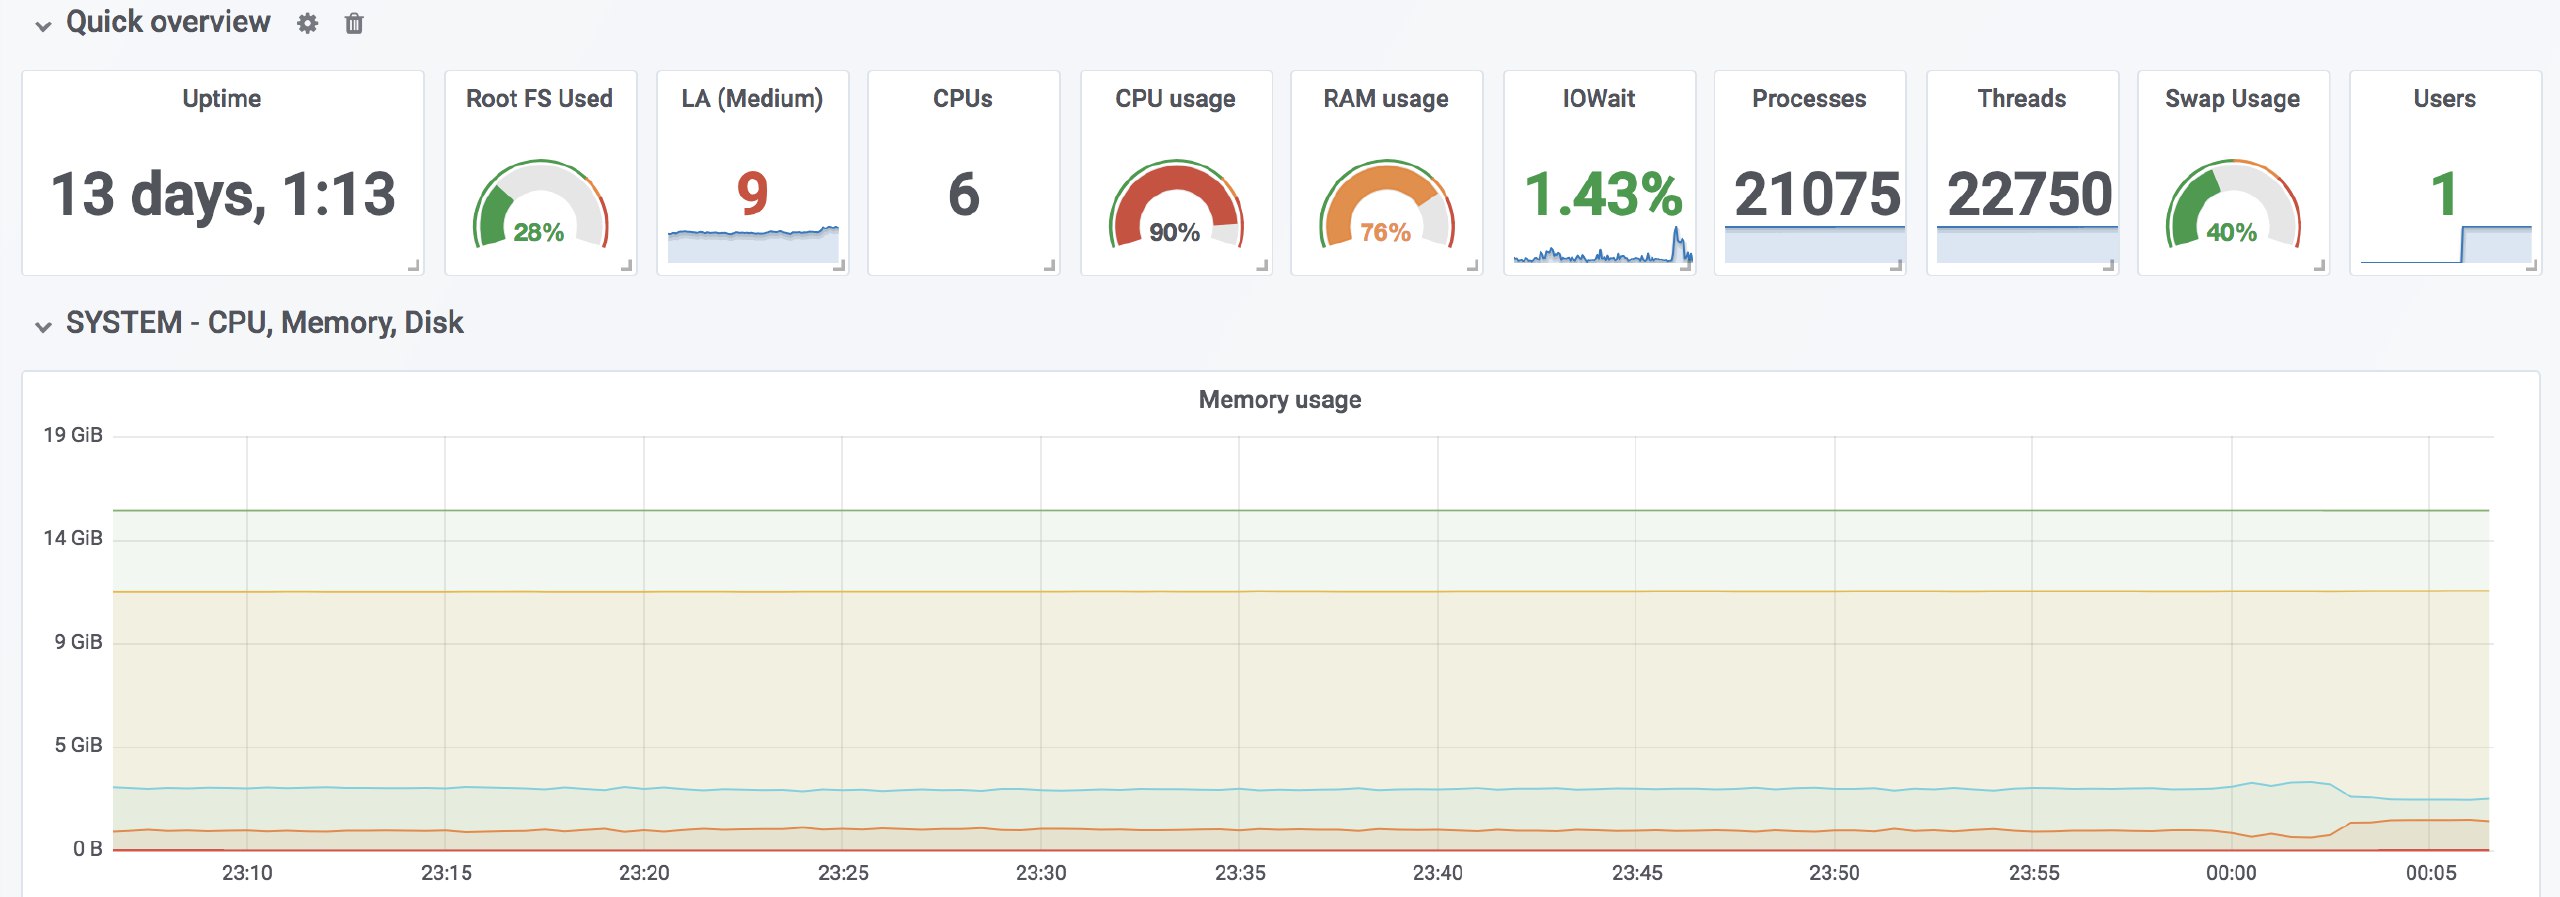Grab the Swap Usage panel resize handle
2560x897 pixels.
click(2320, 266)
